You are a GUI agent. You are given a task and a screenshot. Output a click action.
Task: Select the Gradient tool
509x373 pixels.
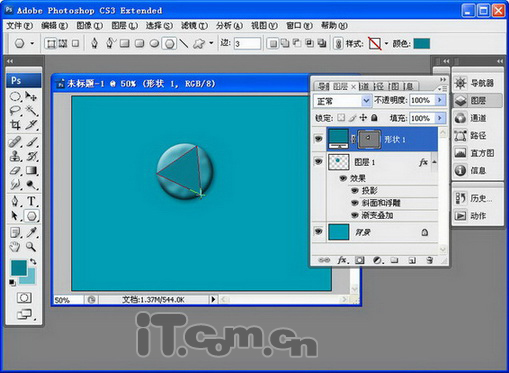coord(31,170)
